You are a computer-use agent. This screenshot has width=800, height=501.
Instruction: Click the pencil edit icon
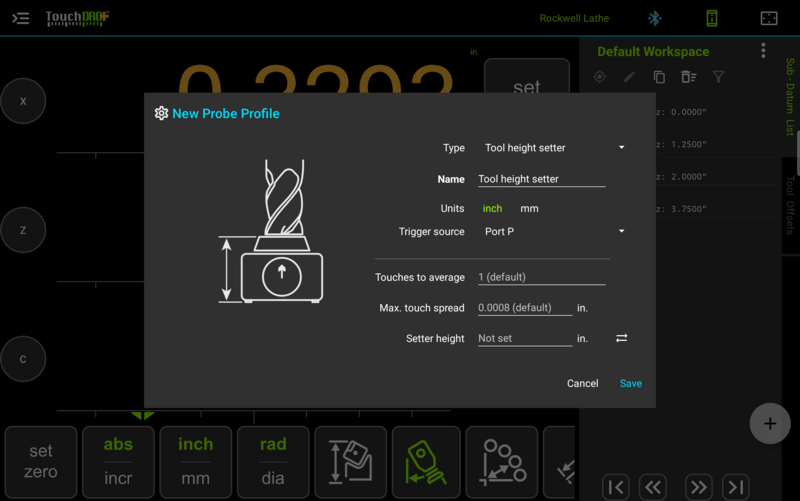coord(629,77)
